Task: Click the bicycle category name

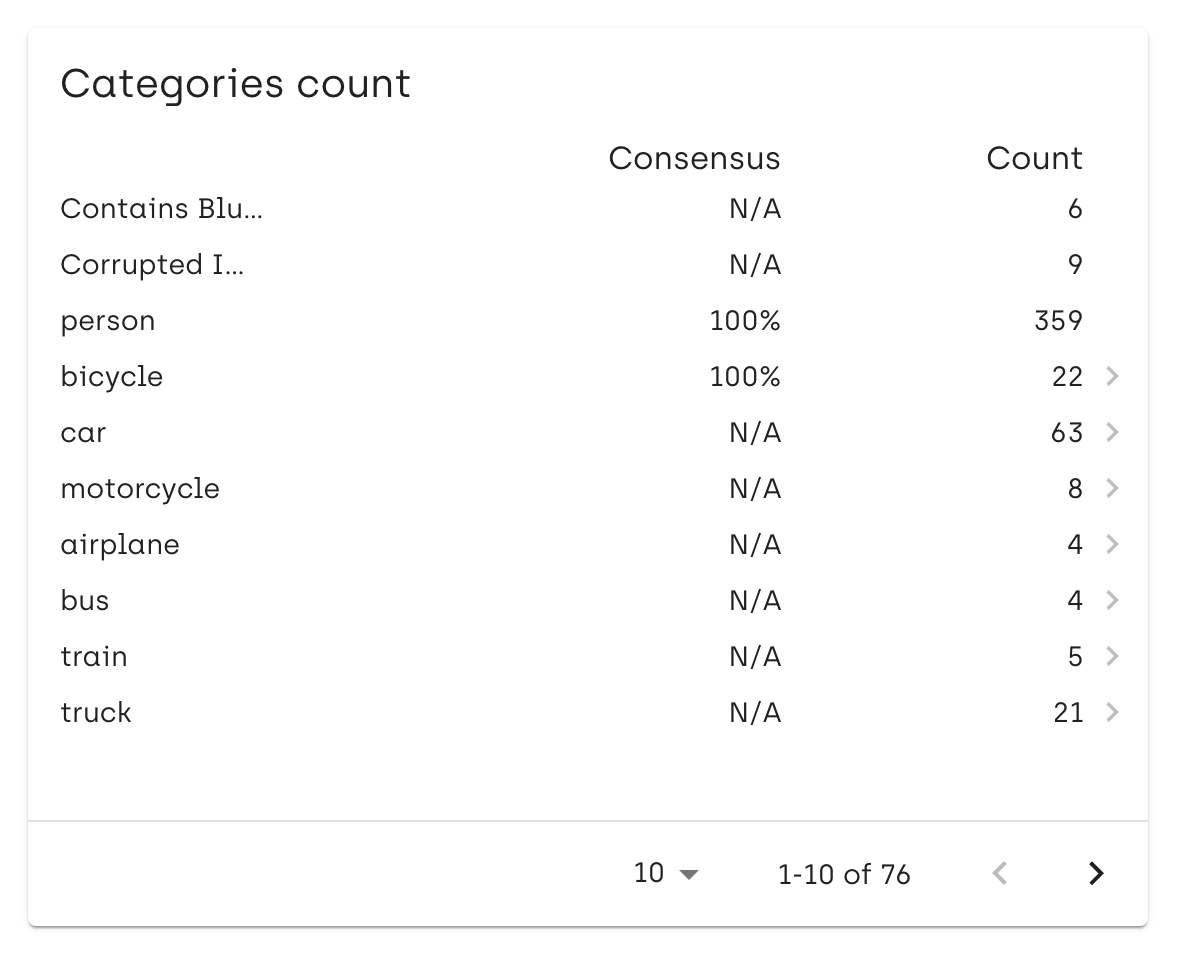Action: click(x=112, y=377)
